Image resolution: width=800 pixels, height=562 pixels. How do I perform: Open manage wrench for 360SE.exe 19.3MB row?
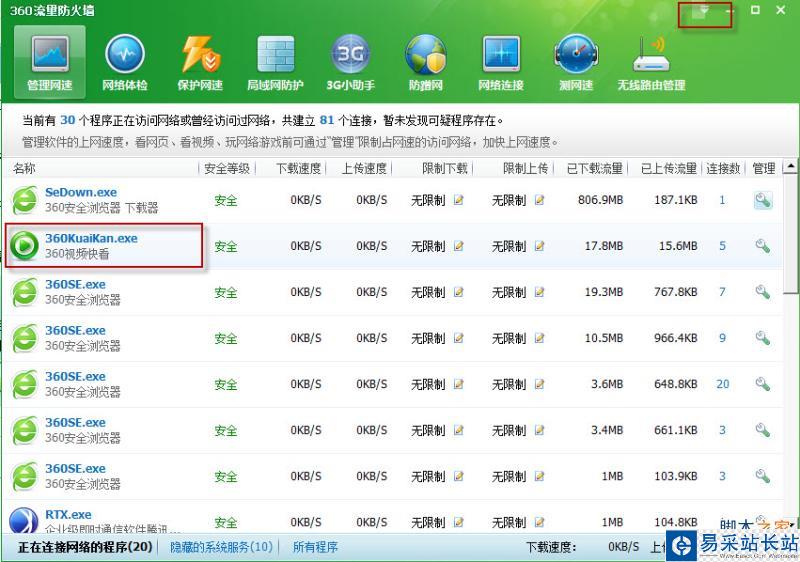763,292
